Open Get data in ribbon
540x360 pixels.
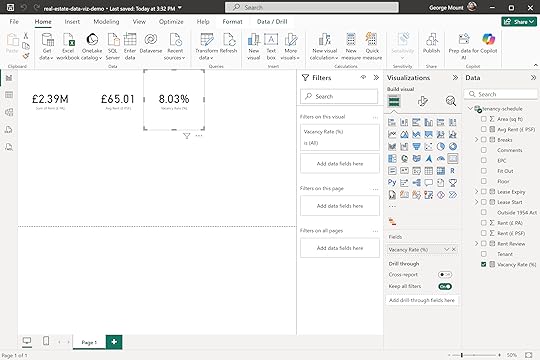point(47,47)
